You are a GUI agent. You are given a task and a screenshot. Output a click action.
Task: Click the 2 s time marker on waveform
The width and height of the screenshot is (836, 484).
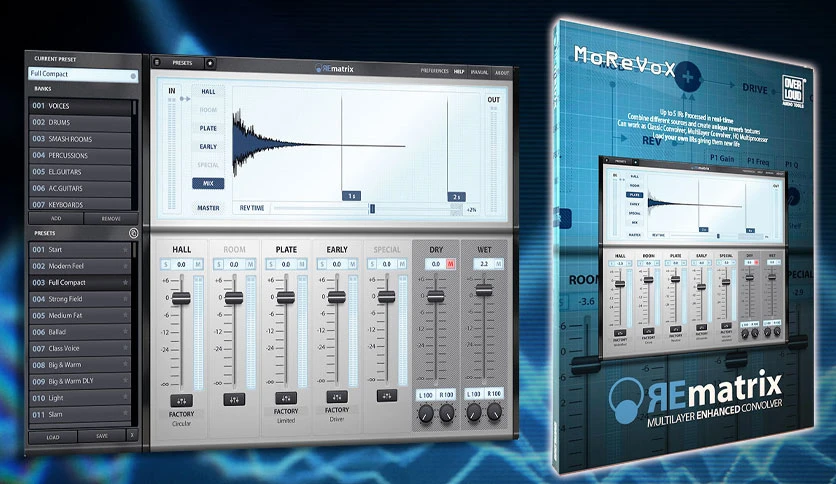tap(456, 197)
